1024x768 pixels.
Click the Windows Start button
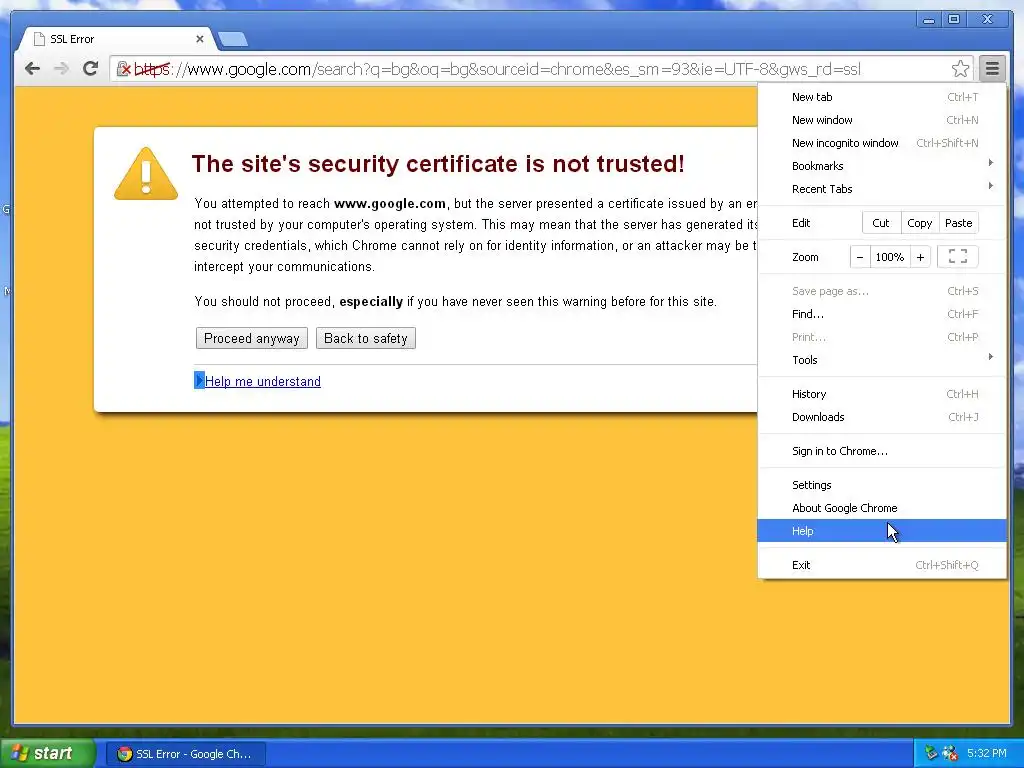[x=48, y=753]
